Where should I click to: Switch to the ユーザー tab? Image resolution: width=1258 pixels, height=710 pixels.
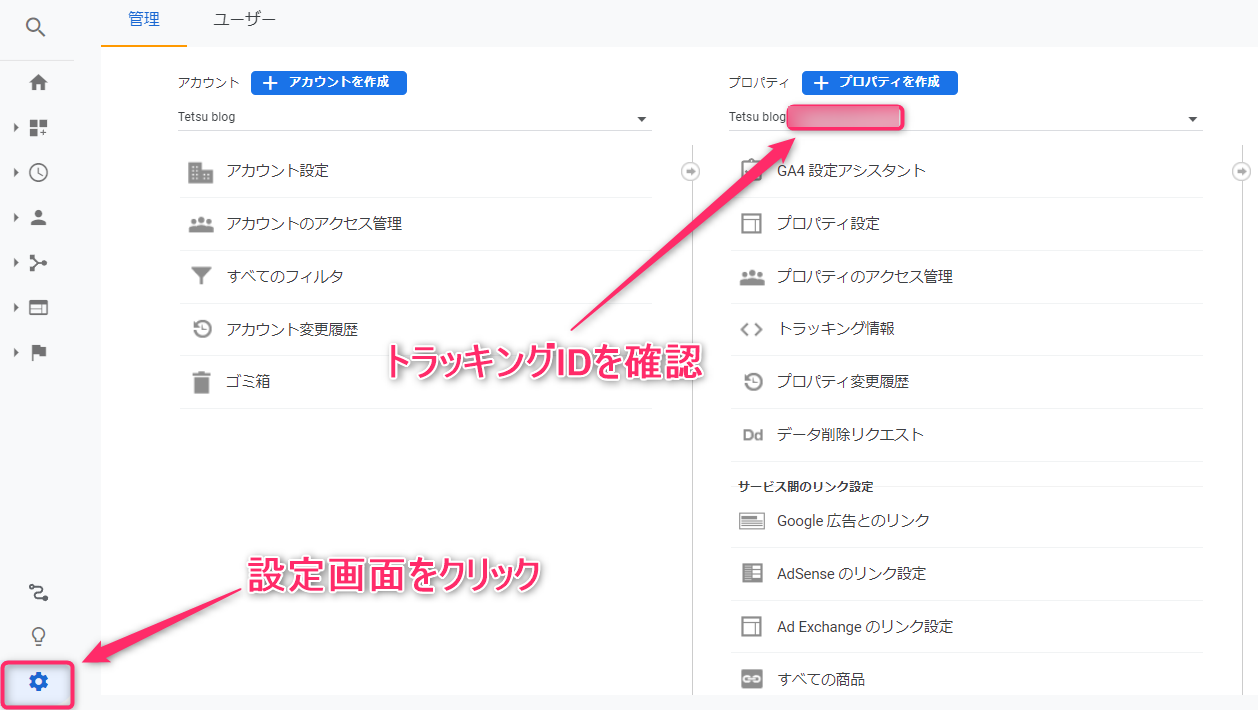pyautogui.click(x=244, y=19)
